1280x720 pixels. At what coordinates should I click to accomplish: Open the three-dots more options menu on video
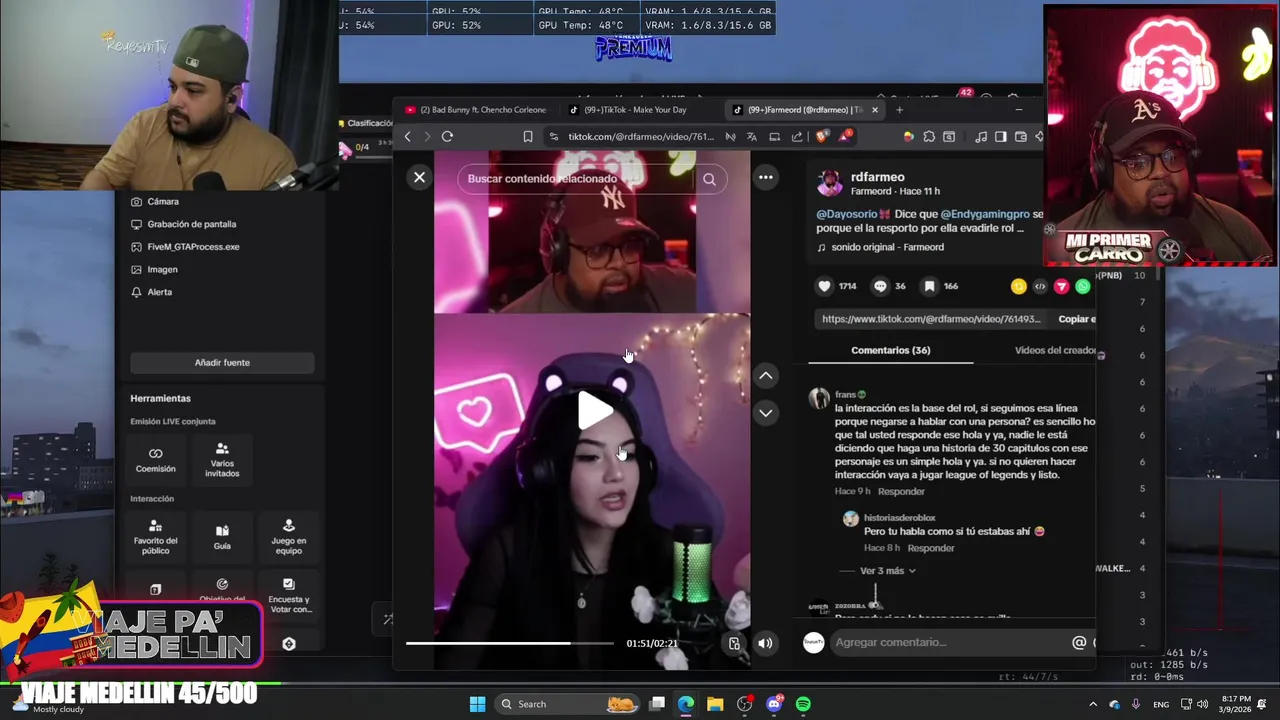click(x=765, y=177)
